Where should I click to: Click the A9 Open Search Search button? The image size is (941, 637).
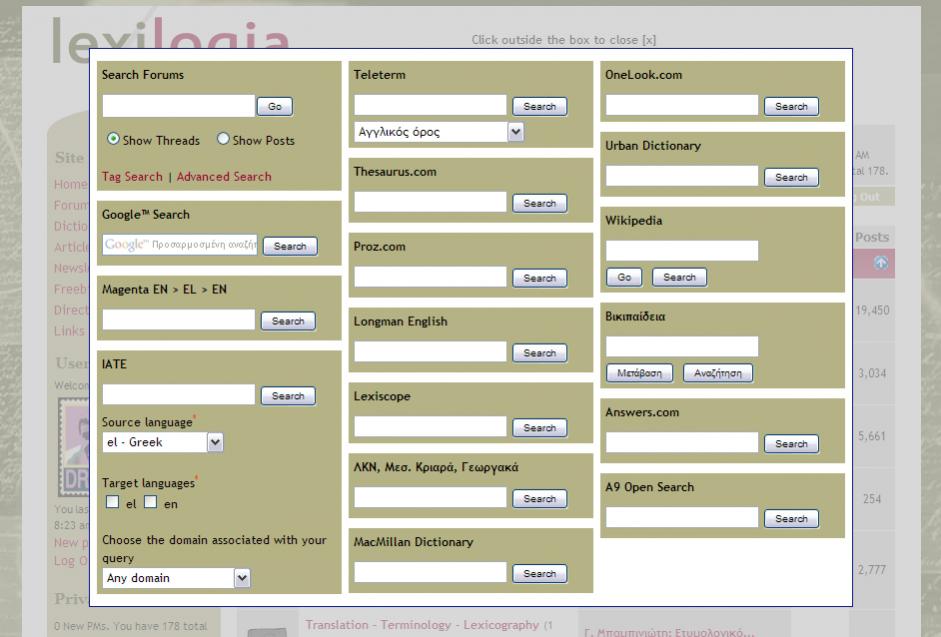click(791, 519)
